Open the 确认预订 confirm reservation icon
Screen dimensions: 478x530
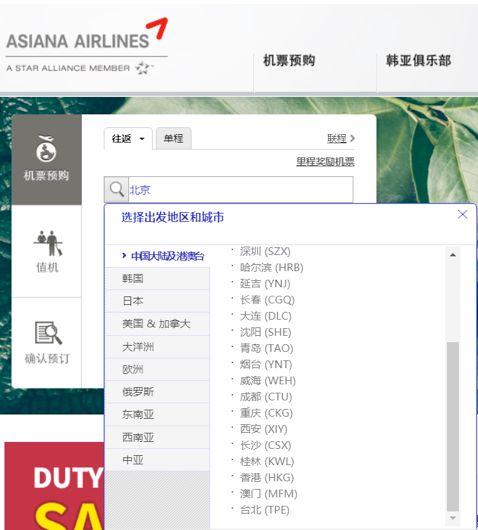point(47,343)
